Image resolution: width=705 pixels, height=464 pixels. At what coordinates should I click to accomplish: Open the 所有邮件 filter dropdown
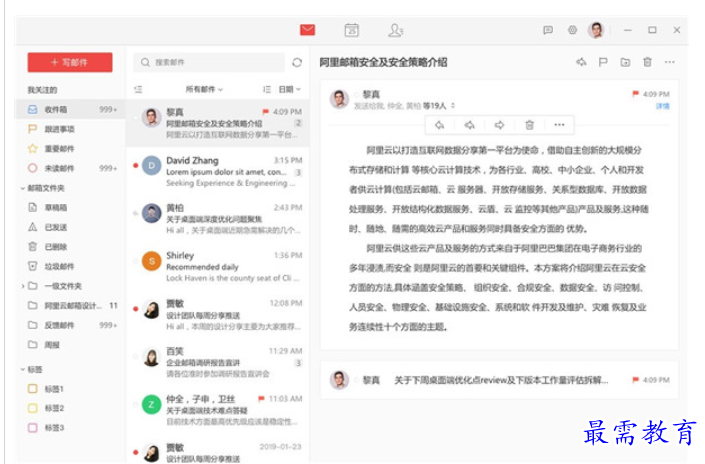point(204,89)
